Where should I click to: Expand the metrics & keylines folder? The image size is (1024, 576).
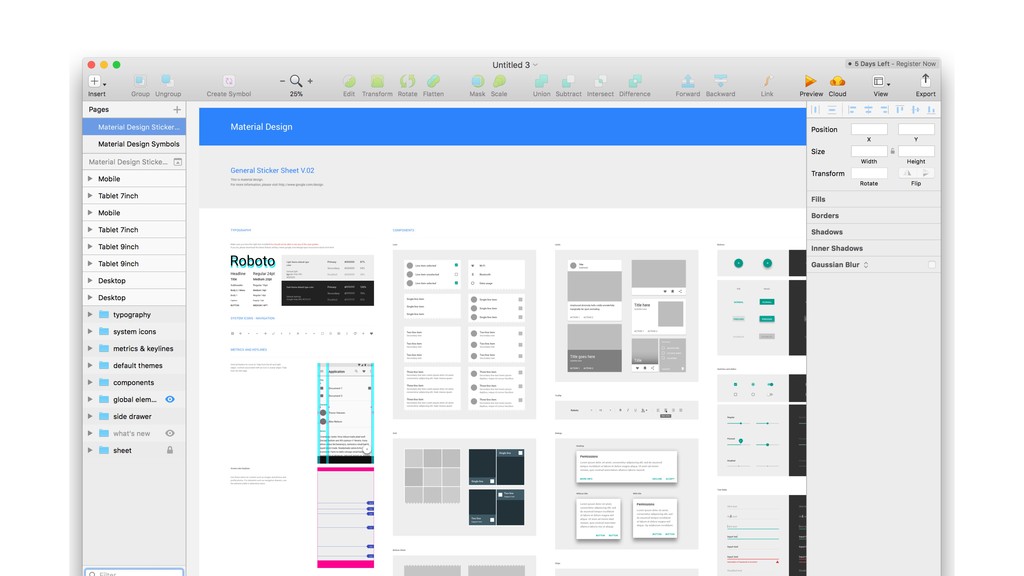[90, 348]
